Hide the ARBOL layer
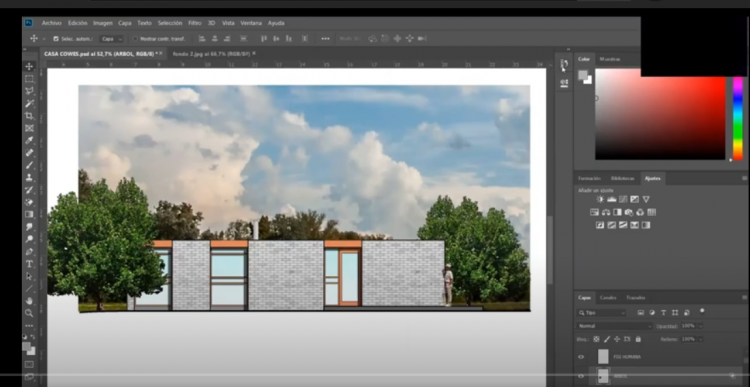The image size is (750, 387). coord(581,376)
